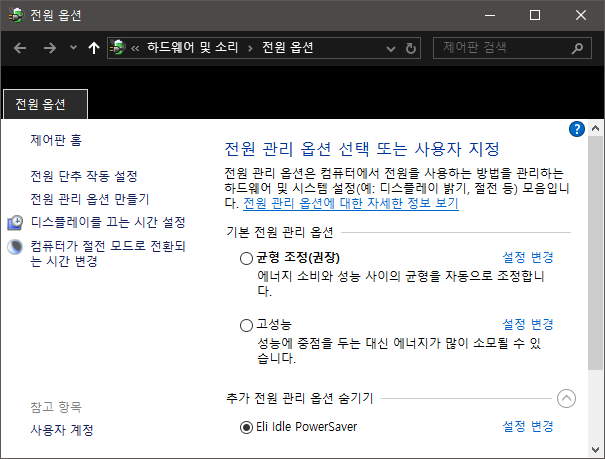The width and height of the screenshot is (605, 459).
Task: Open 전원 단추 작동 설정
Action: coord(84,176)
